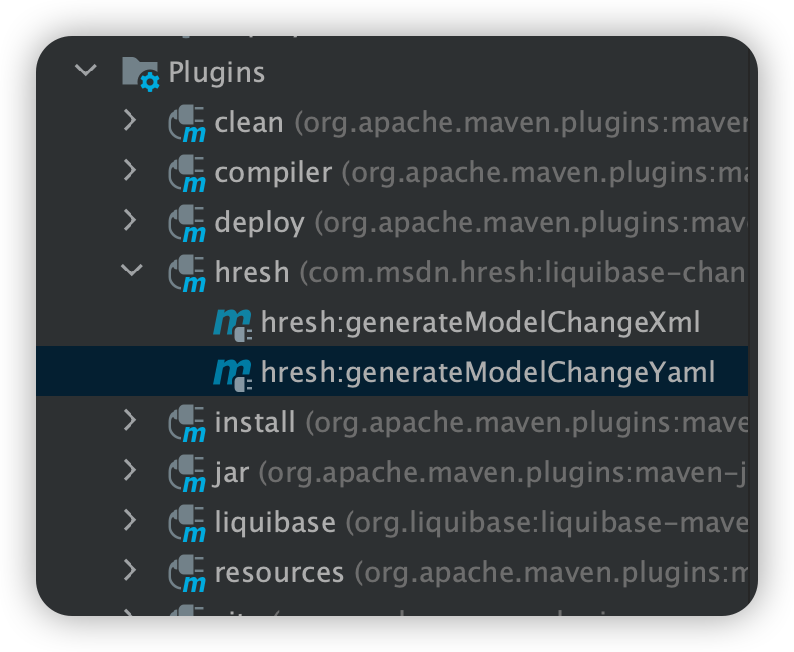Expand the resources plugin node

[130, 570]
